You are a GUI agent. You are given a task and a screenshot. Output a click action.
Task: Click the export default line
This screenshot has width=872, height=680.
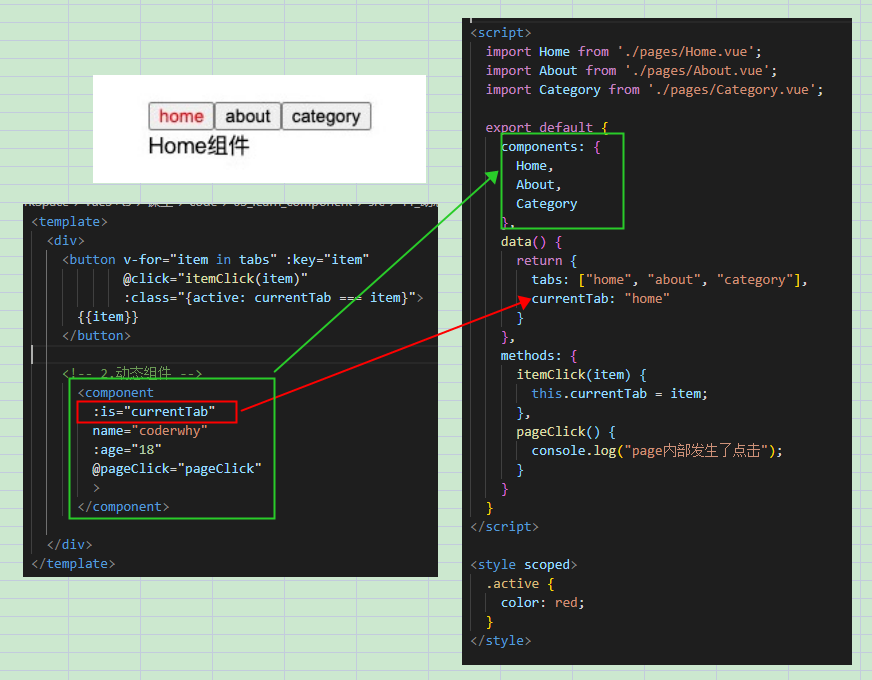point(547,127)
